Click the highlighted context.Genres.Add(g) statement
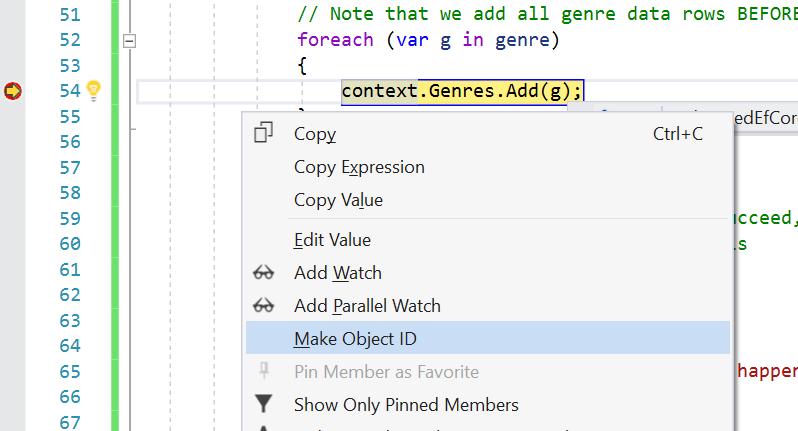 tap(462, 92)
